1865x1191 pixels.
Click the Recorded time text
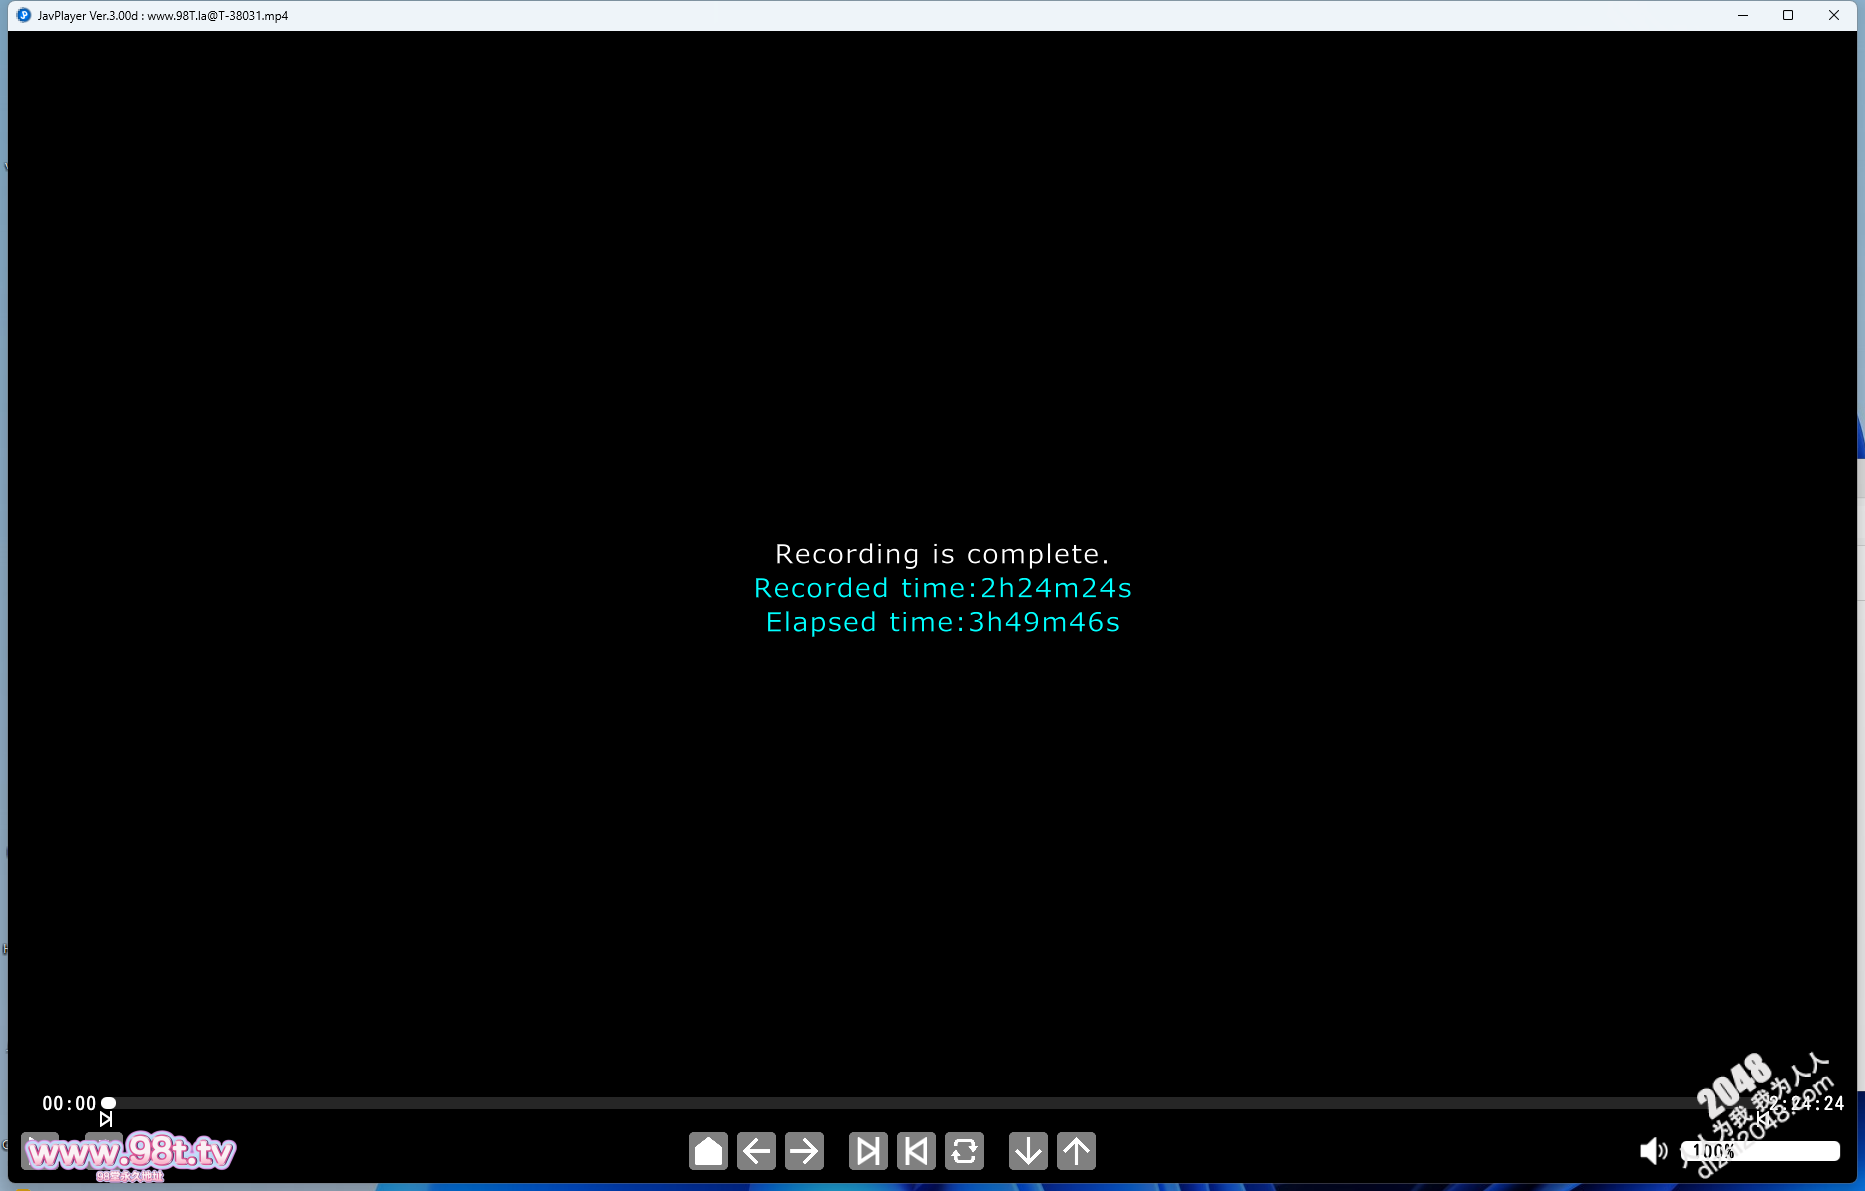point(943,588)
